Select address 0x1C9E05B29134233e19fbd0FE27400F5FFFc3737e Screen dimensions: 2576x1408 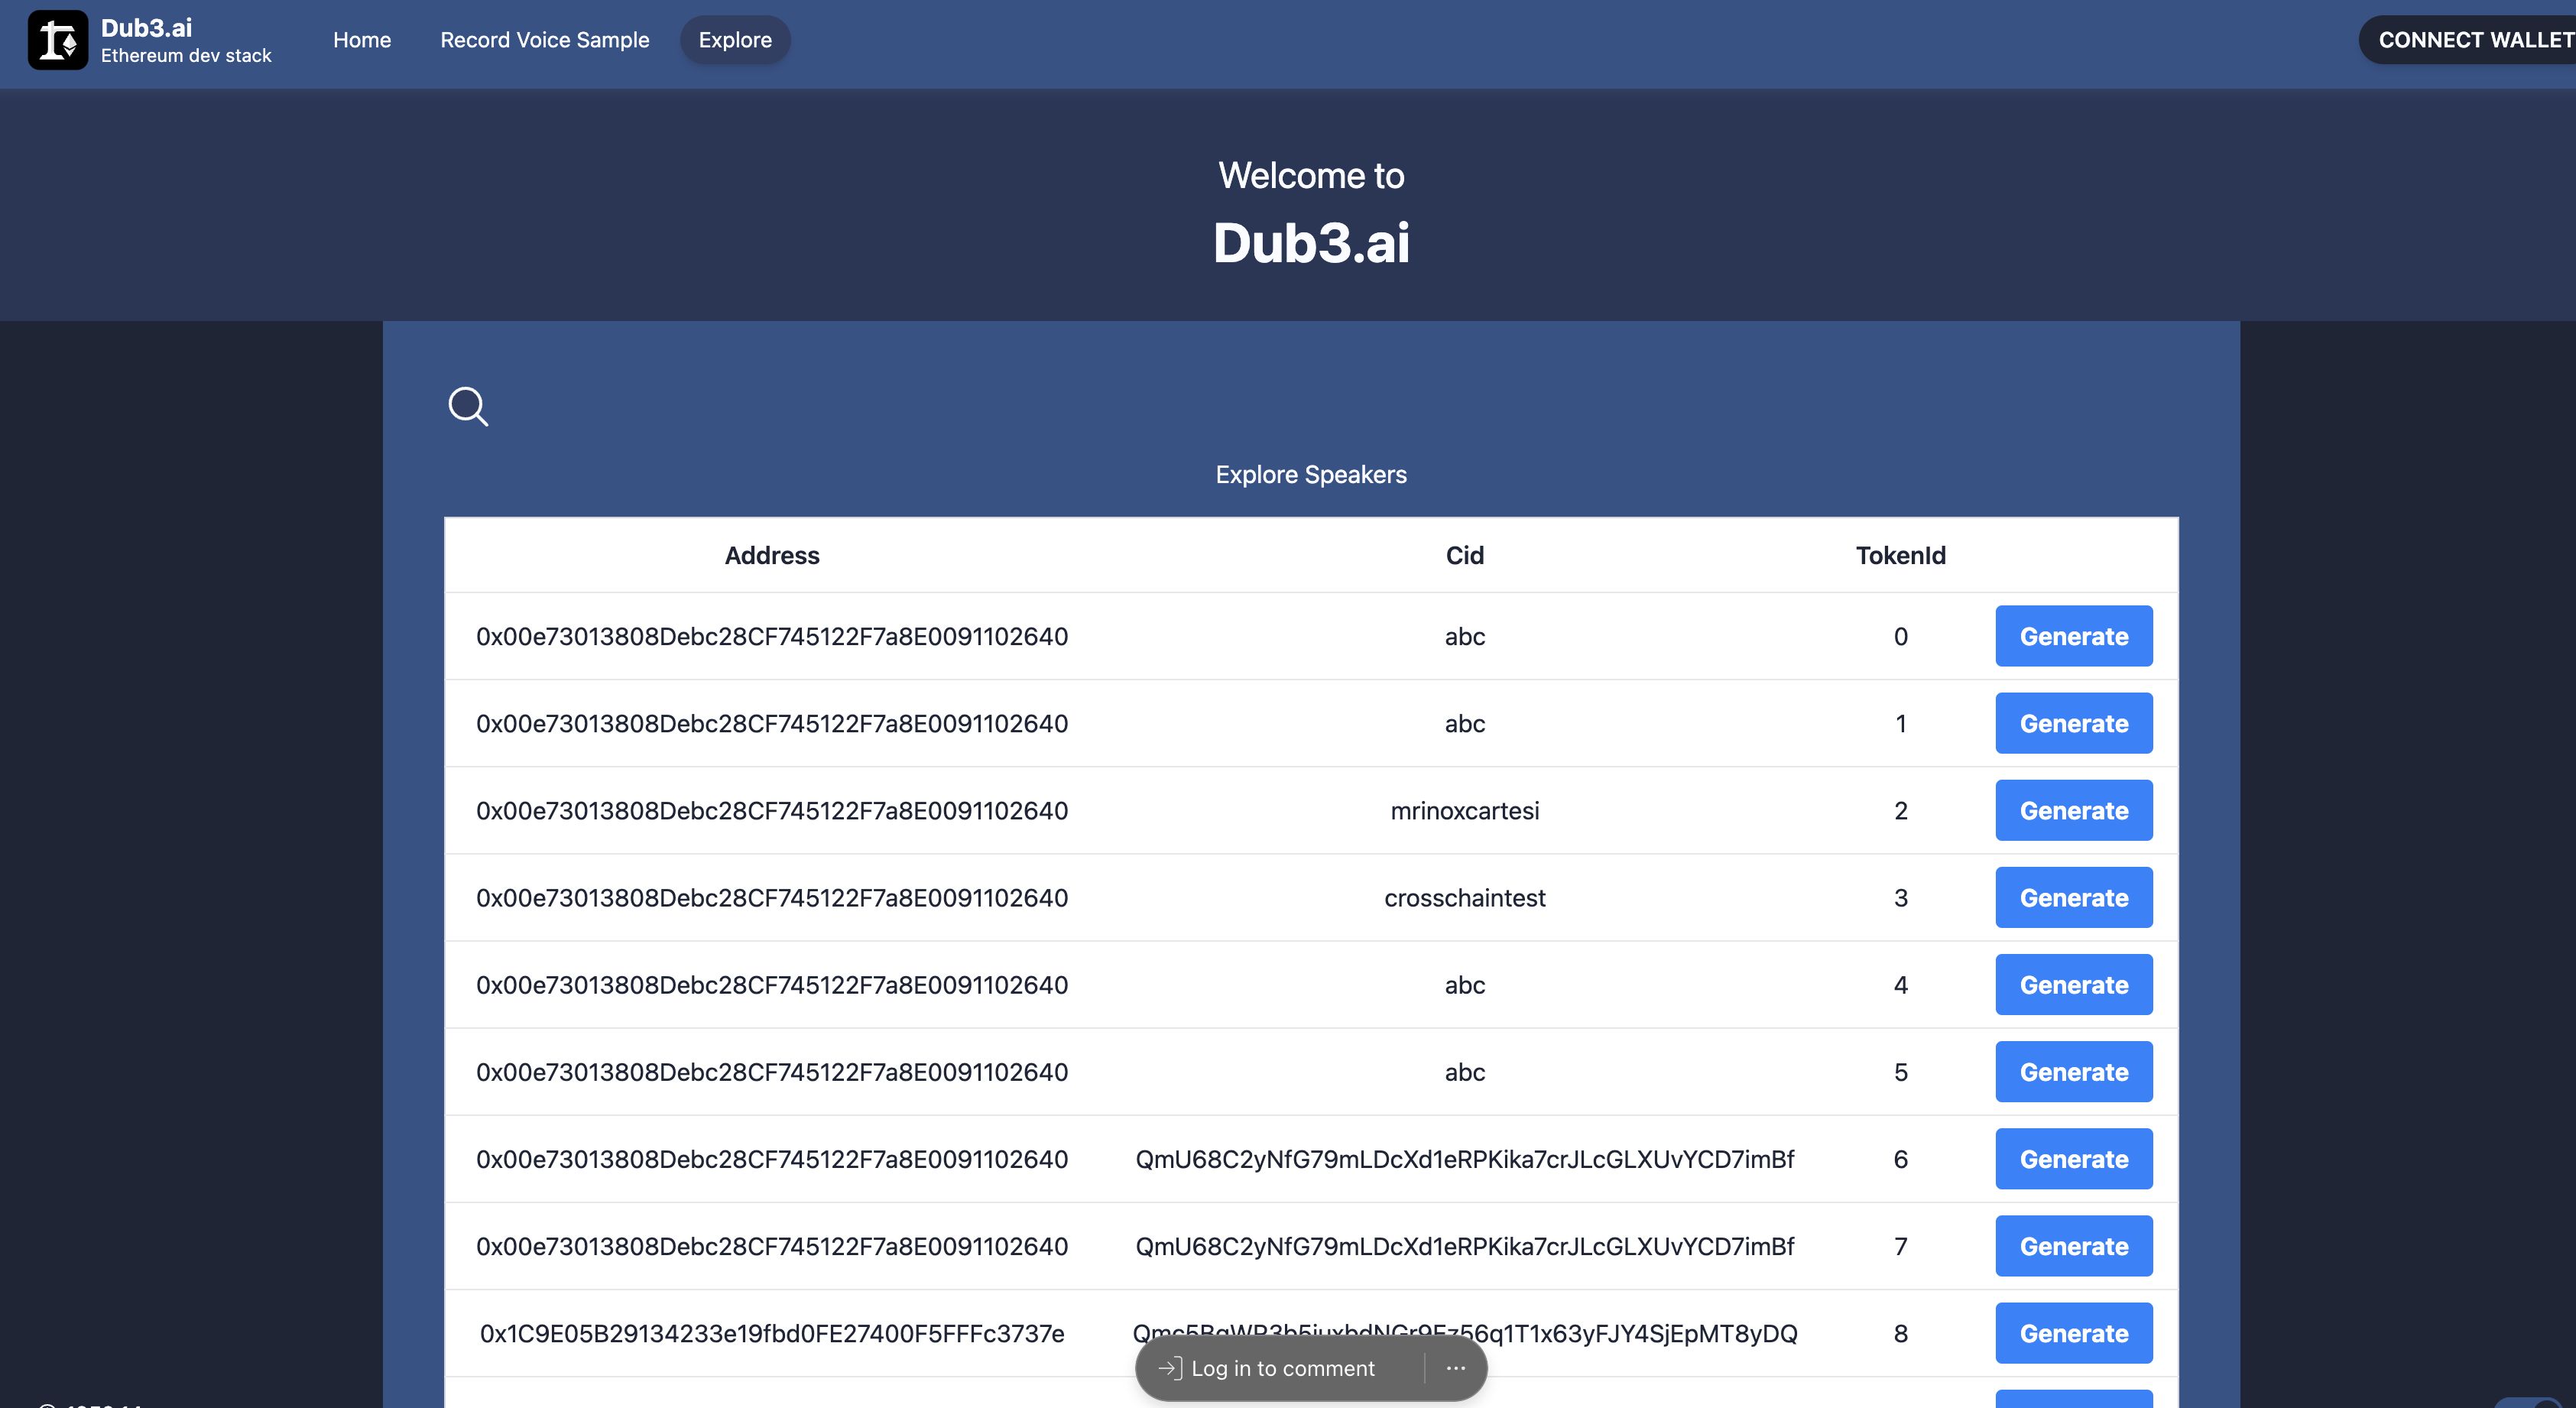click(x=772, y=1333)
